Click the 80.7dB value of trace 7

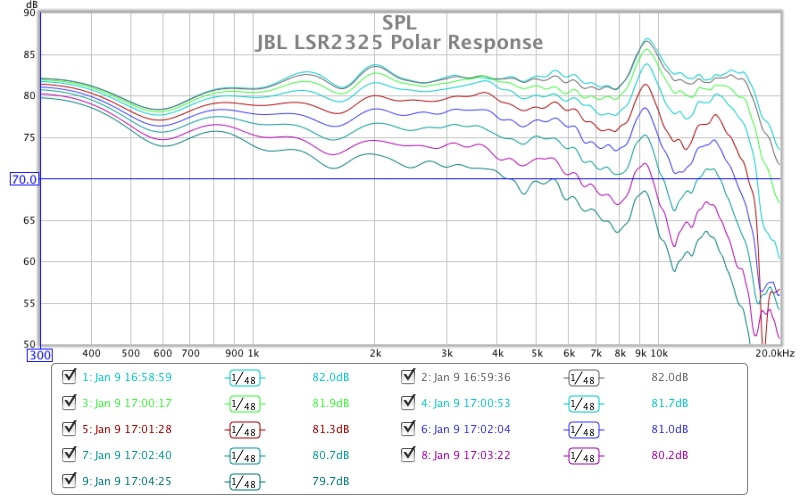tap(331, 455)
